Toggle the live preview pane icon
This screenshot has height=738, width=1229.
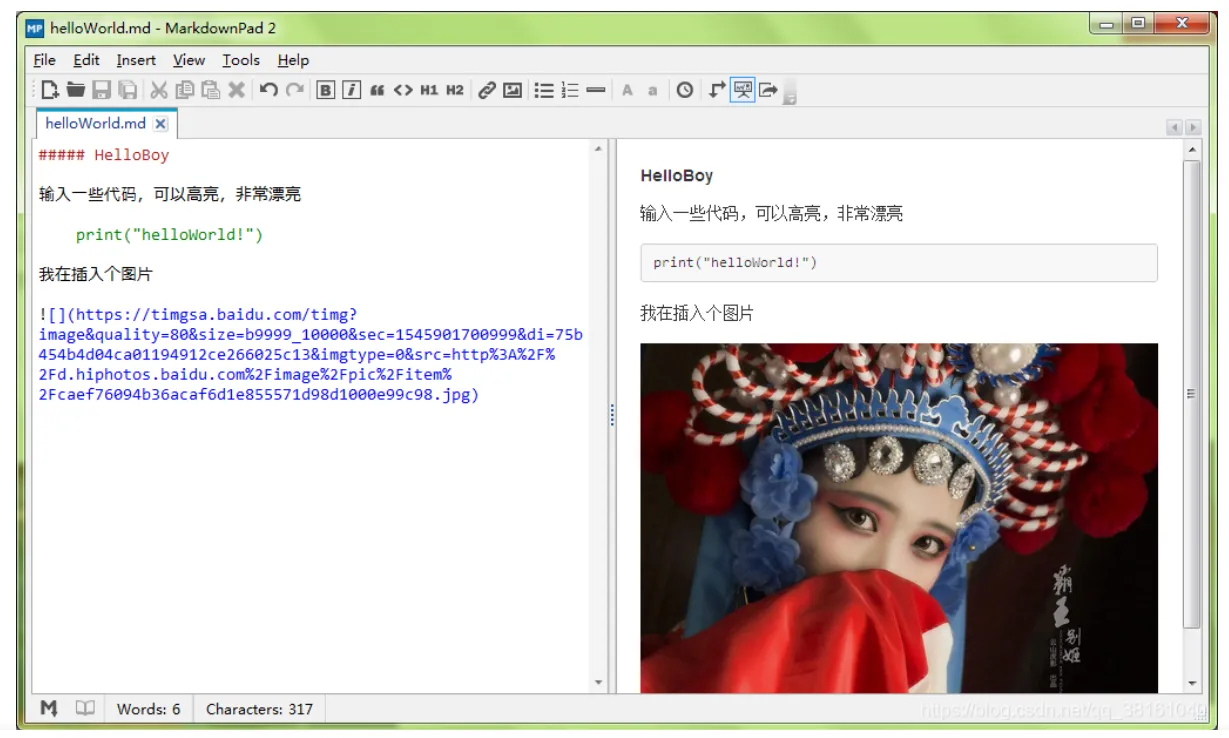click(x=742, y=90)
